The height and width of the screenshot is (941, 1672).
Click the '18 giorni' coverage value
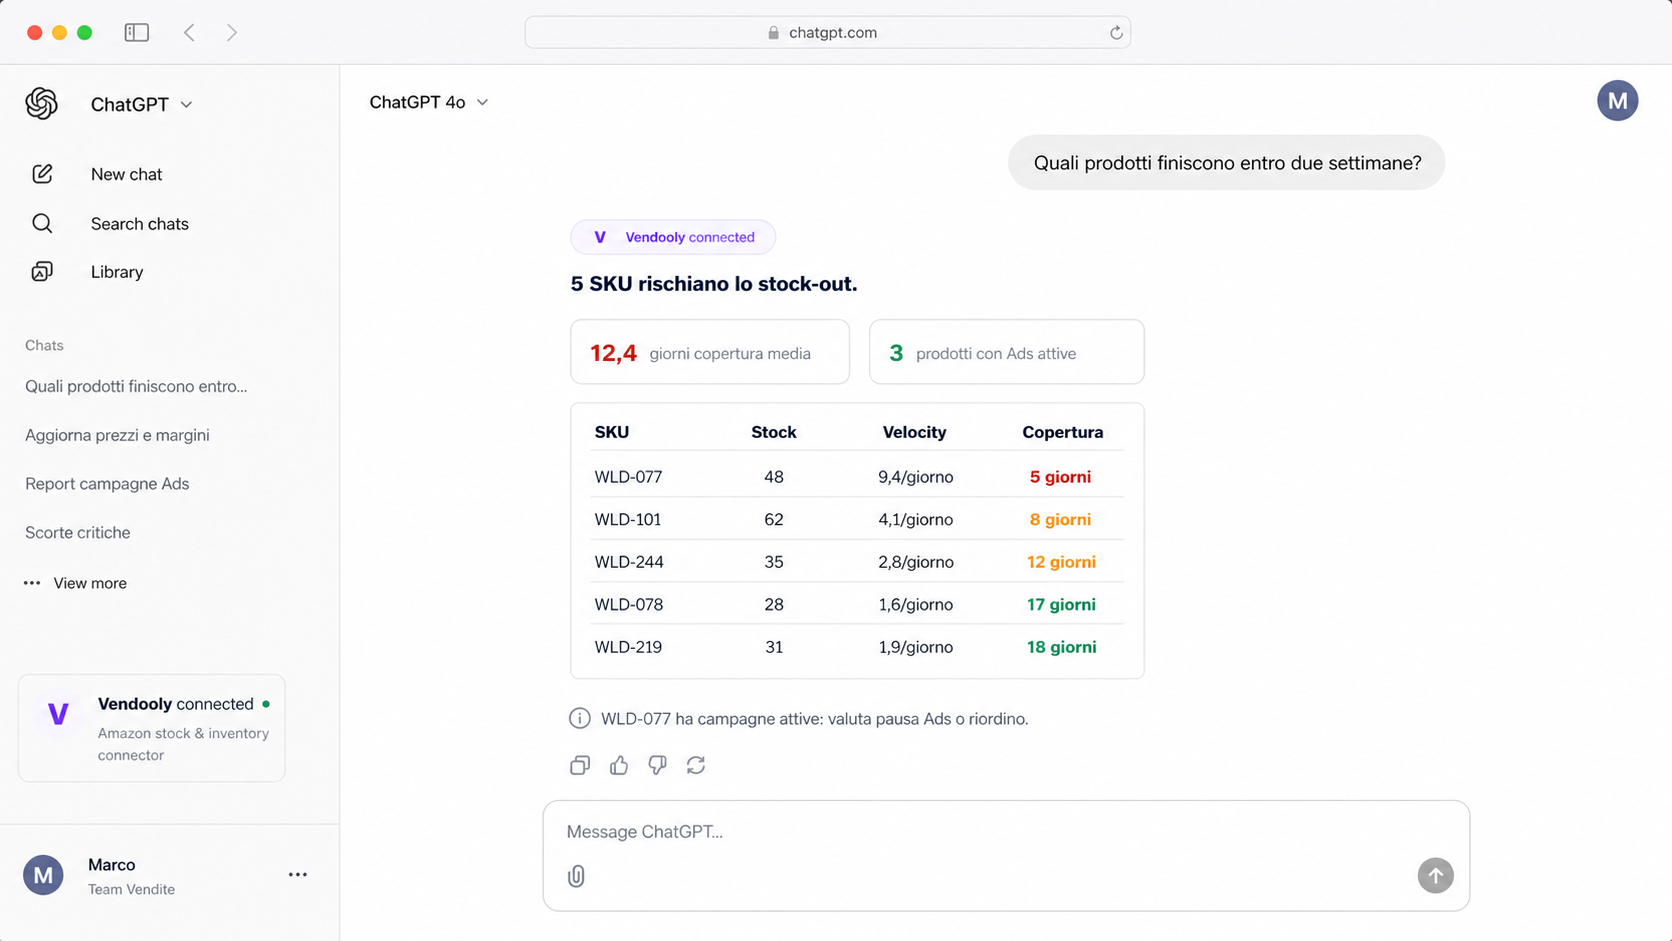tap(1061, 647)
